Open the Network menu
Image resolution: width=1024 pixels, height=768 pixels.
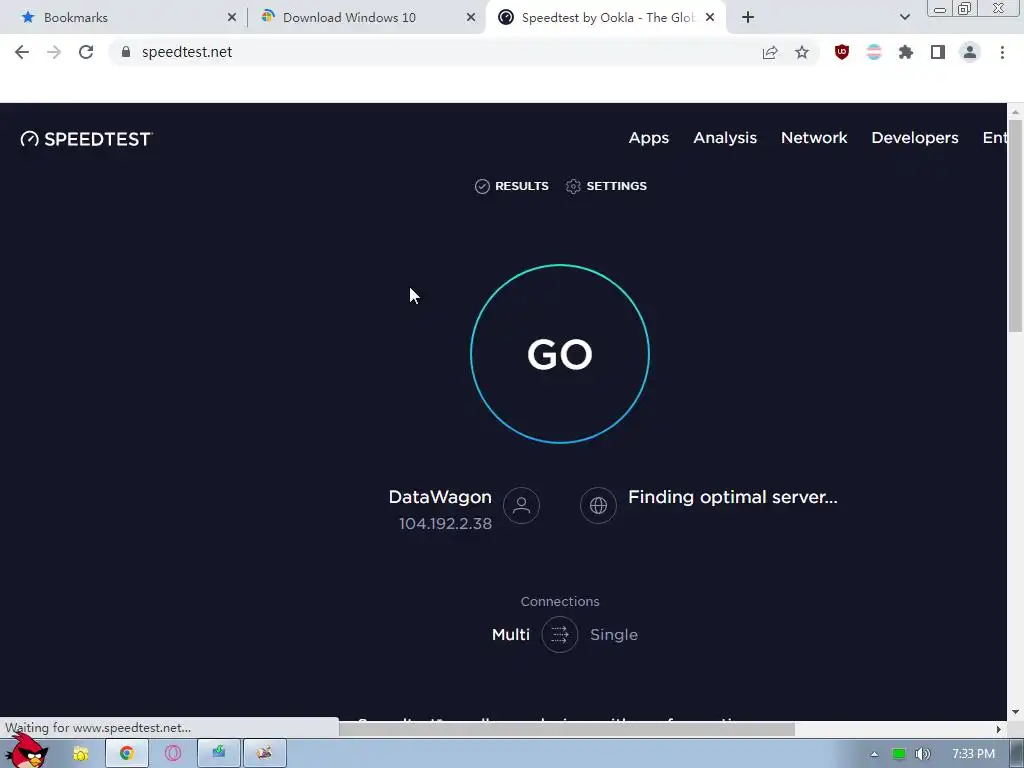tap(814, 138)
